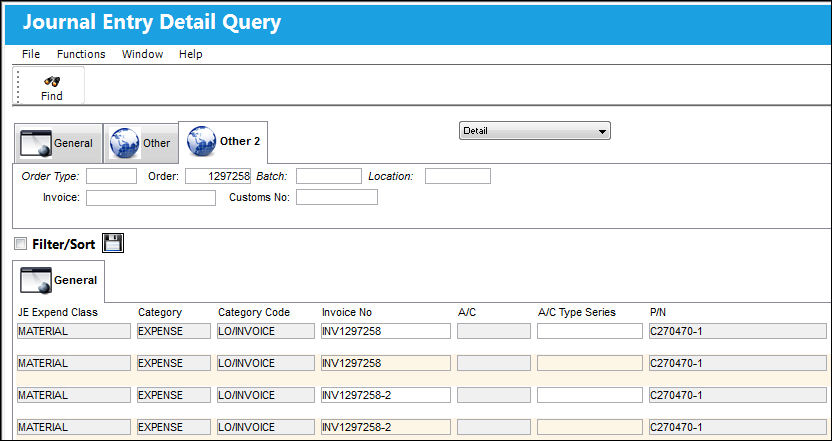
Task: Click the save disk icon beside Filter/Sort
Action: (112, 244)
